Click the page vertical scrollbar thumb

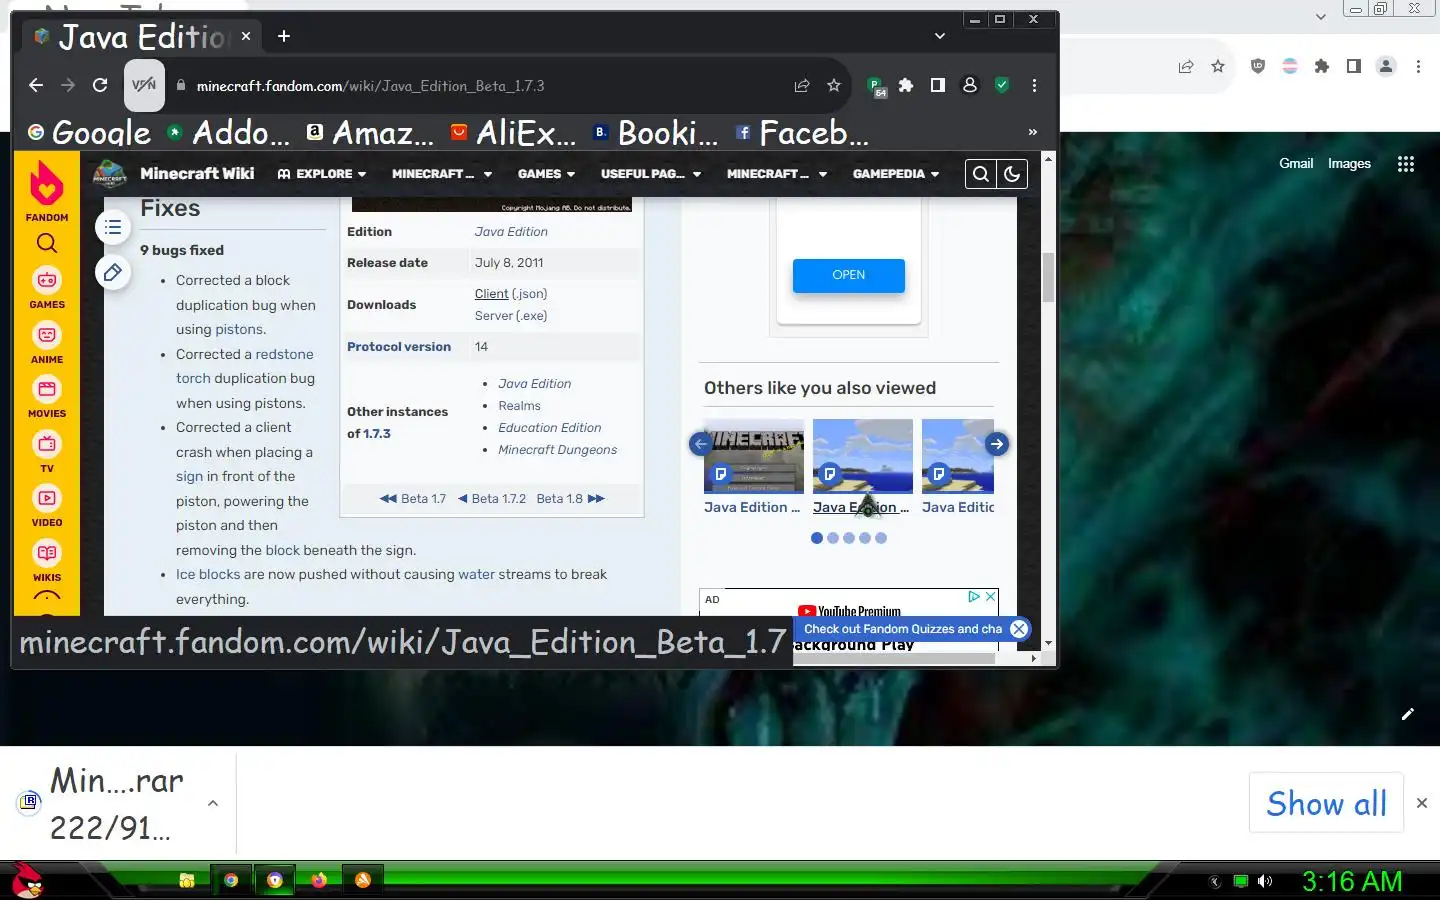(x=1048, y=278)
